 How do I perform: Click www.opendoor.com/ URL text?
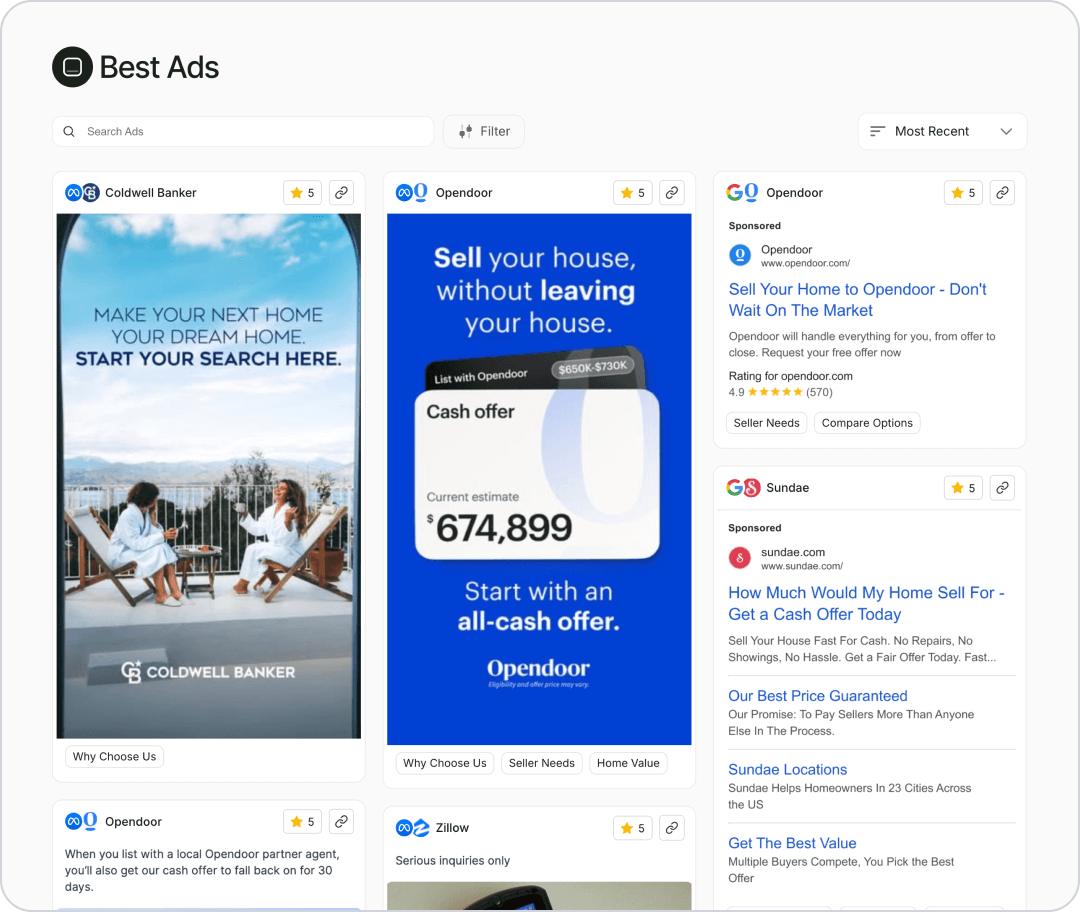[x=805, y=263]
